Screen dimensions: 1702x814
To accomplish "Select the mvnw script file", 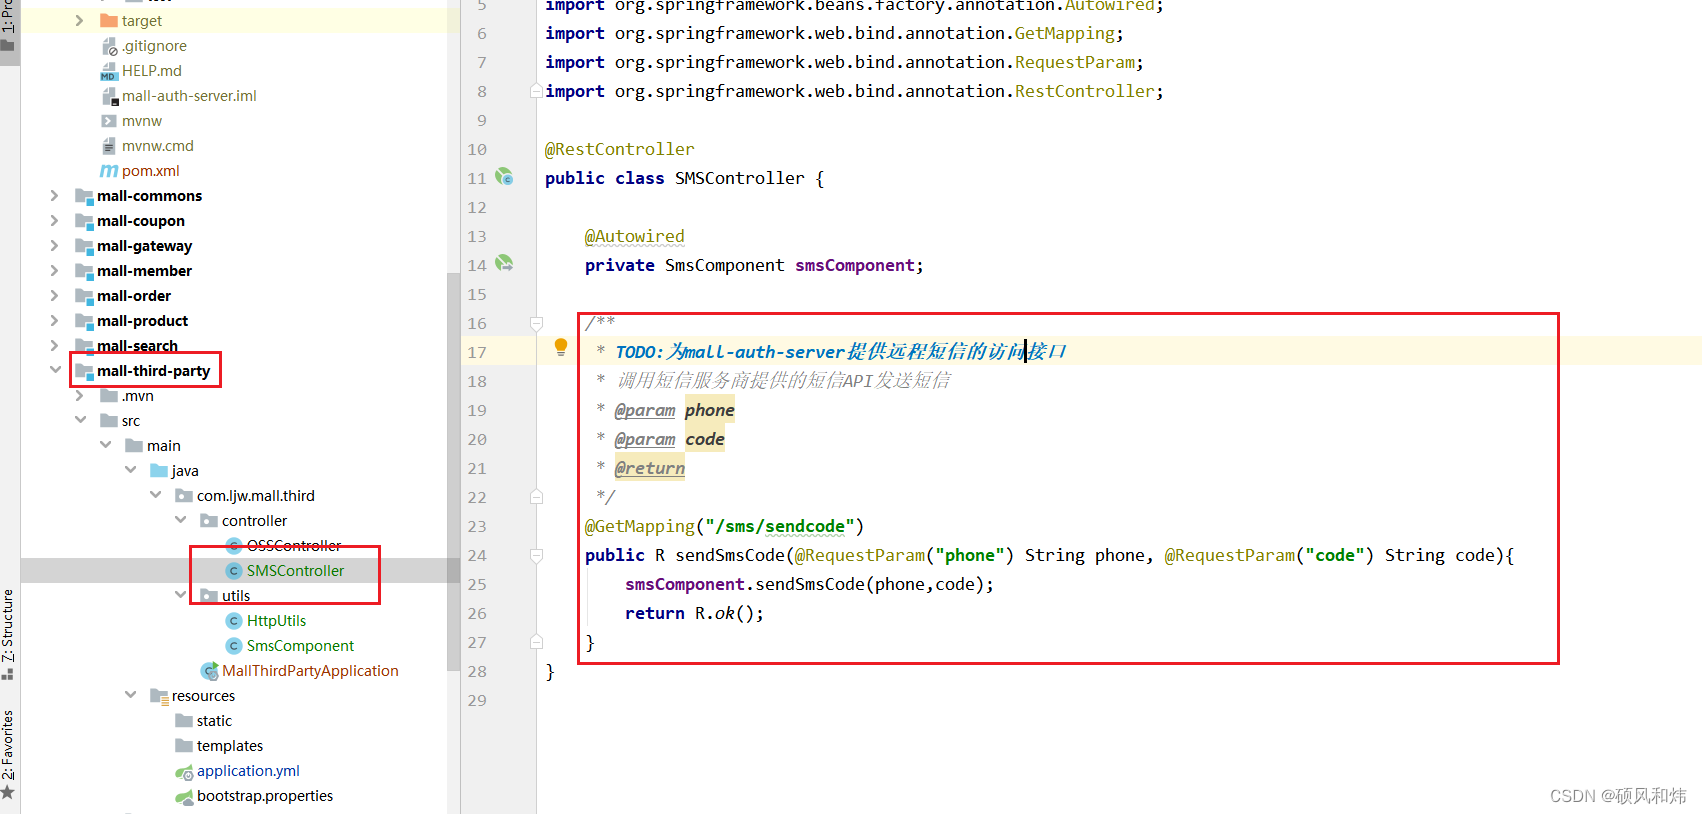I will click(x=141, y=121).
